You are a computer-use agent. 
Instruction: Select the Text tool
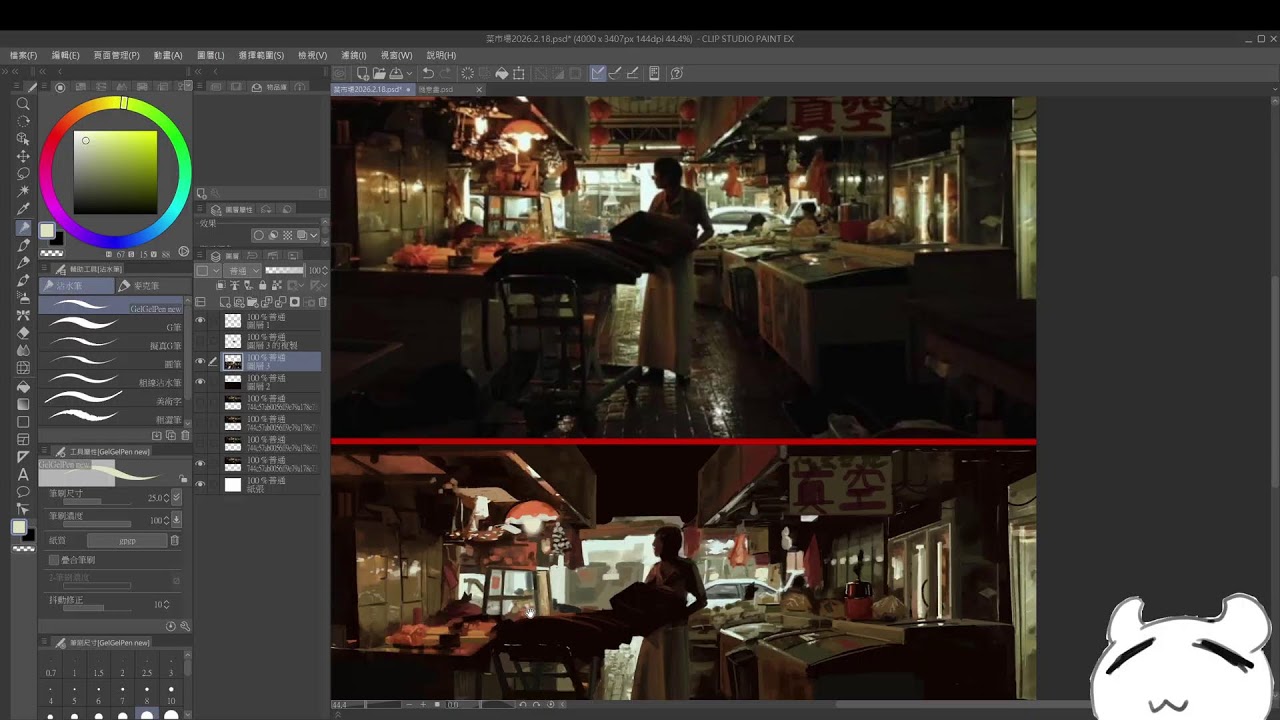pos(23,474)
